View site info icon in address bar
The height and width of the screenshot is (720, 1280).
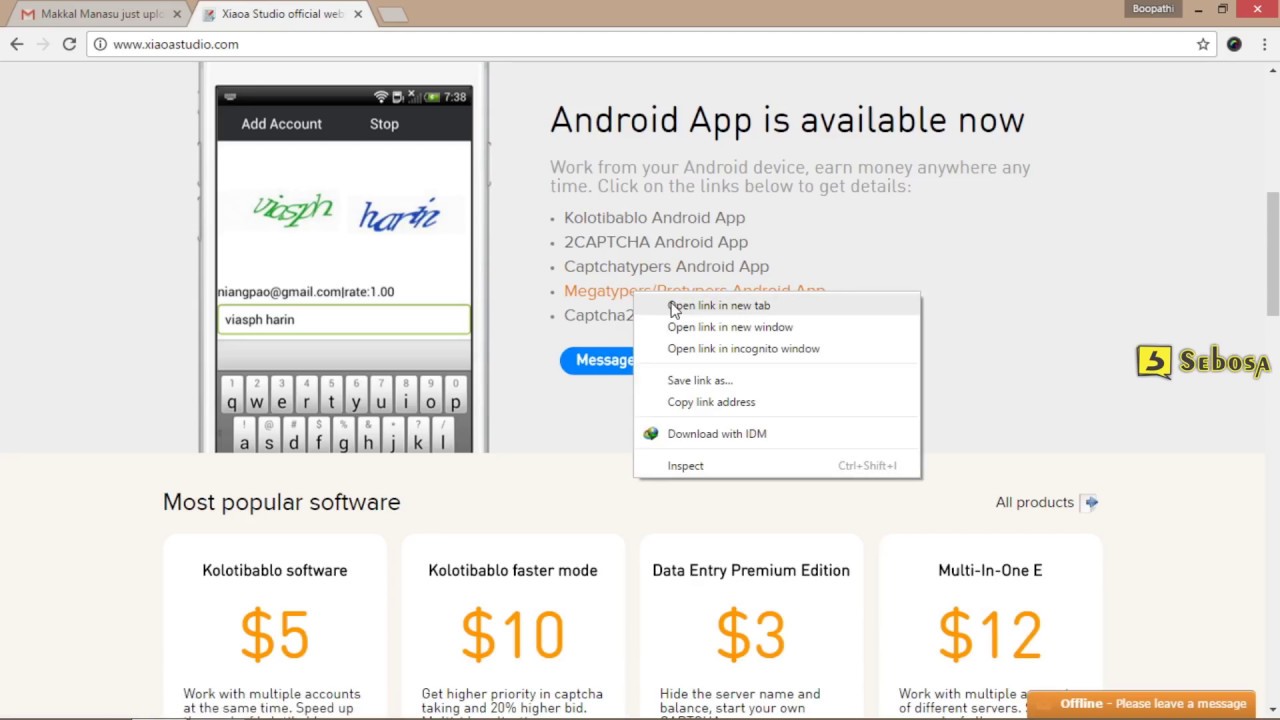click(x=99, y=44)
